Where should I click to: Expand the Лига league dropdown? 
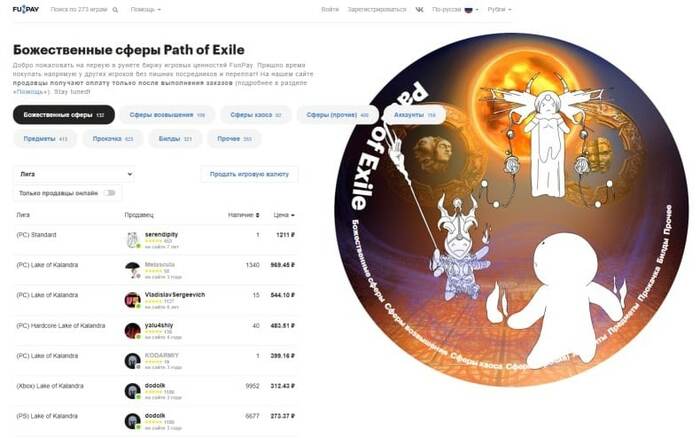click(x=74, y=174)
